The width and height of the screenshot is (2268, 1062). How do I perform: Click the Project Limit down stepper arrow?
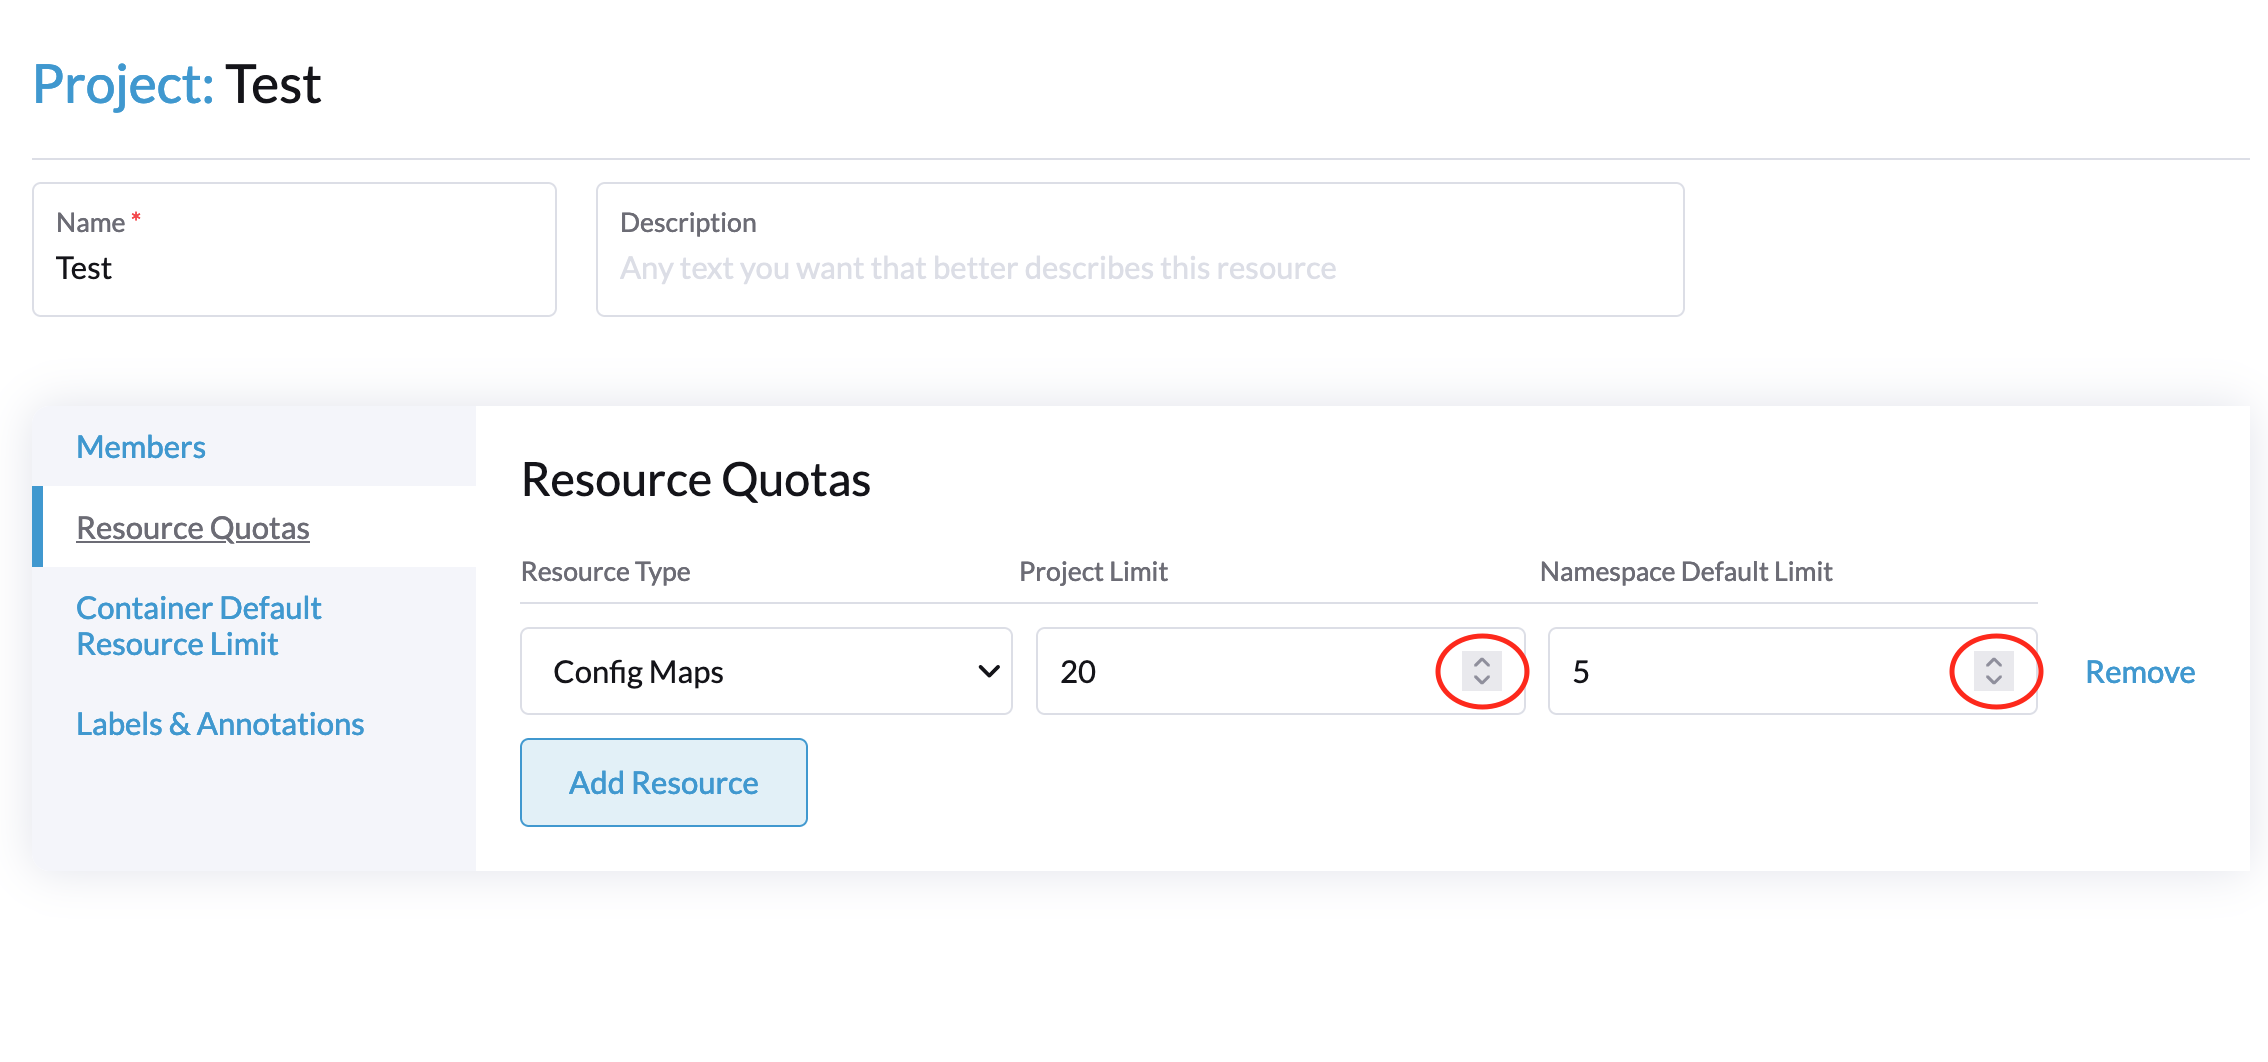click(x=1480, y=683)
